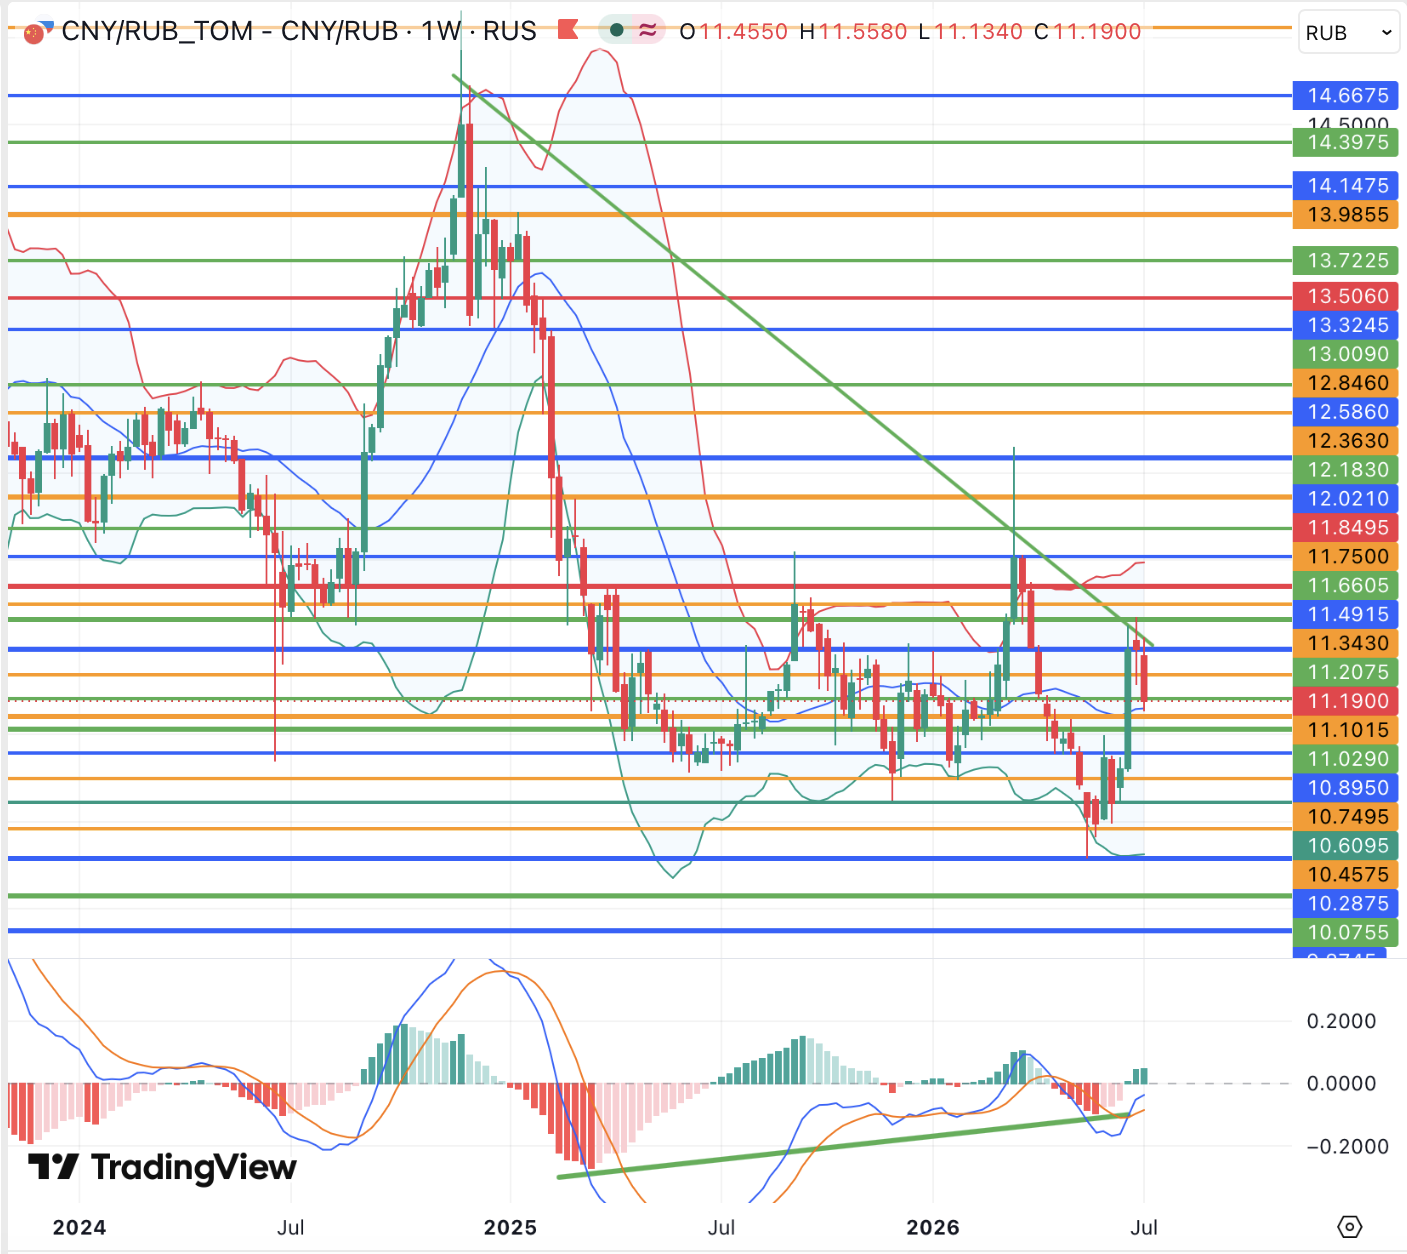Click the 11.8495 price label
Screen dimensions: 1407x1254
pyautogui.click(x=1346, y=528)
